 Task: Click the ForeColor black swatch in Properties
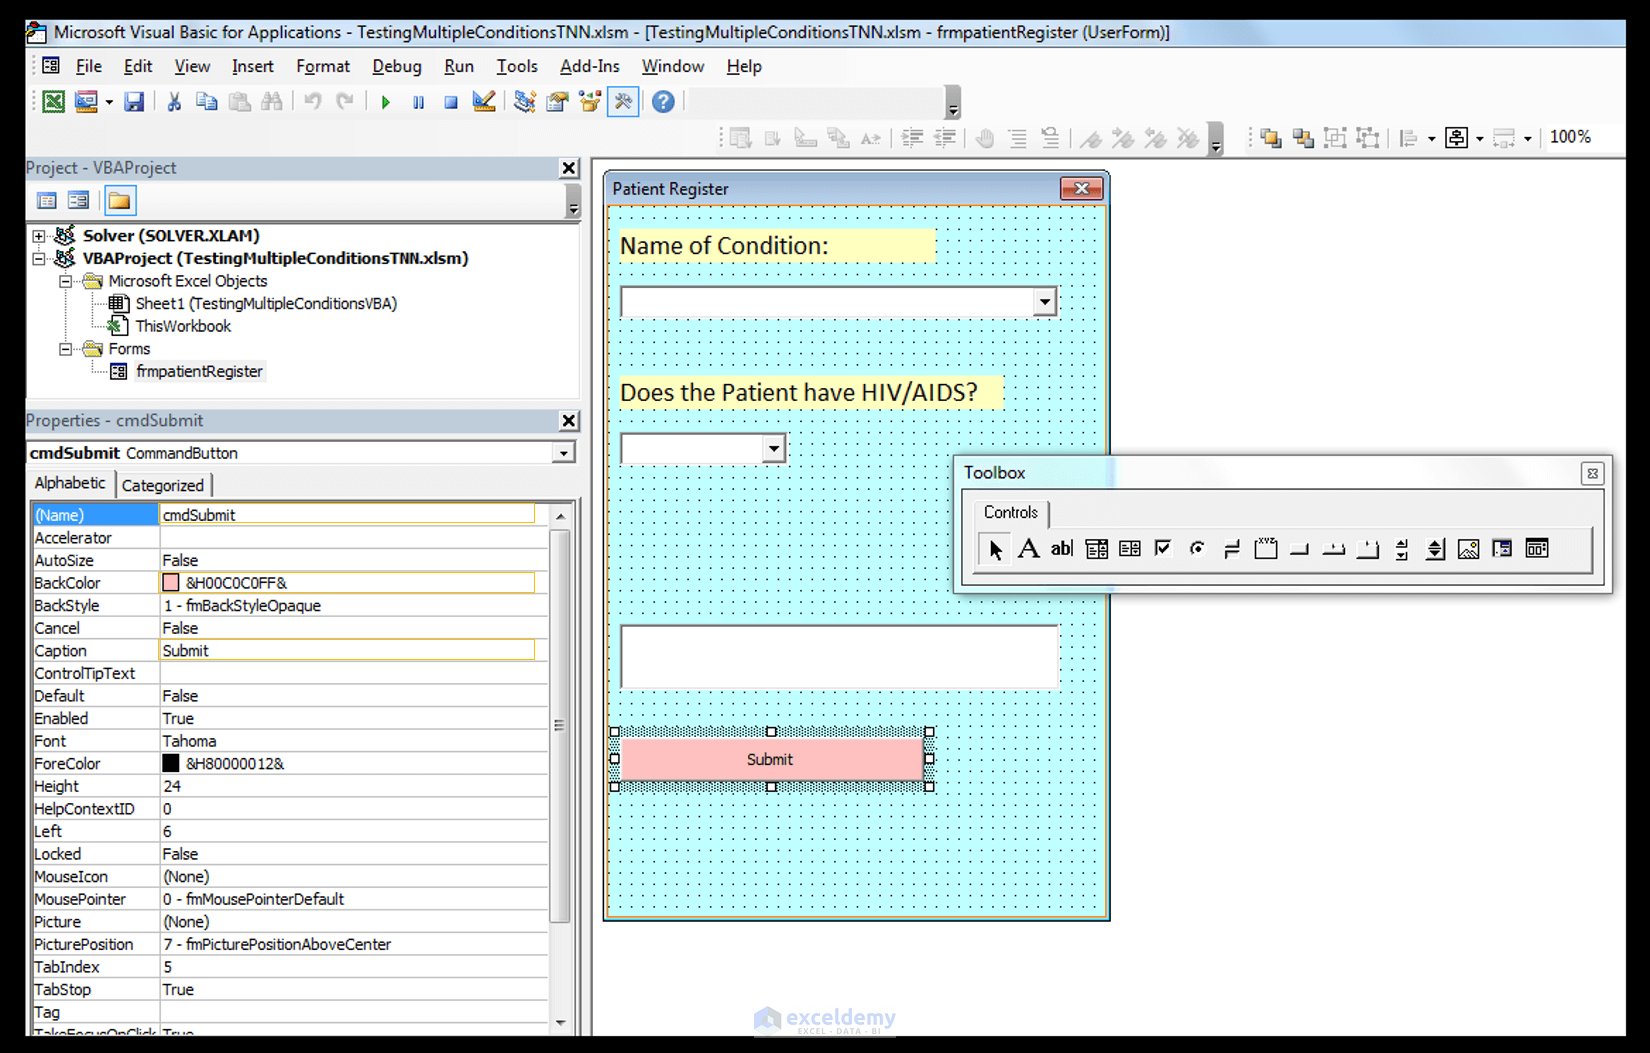[171, 764]
